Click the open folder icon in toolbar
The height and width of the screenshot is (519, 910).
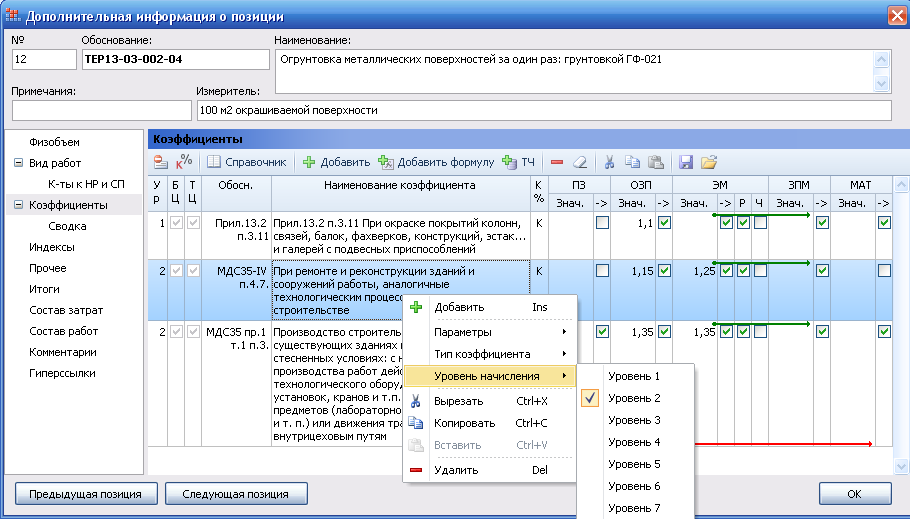(x=709, y=161)
